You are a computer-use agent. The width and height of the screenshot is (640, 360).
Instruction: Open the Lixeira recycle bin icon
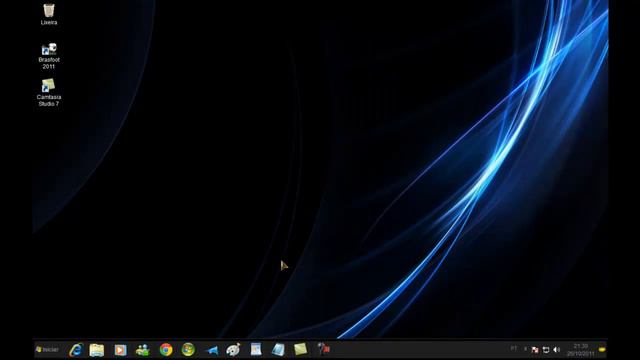coord(49,13)
